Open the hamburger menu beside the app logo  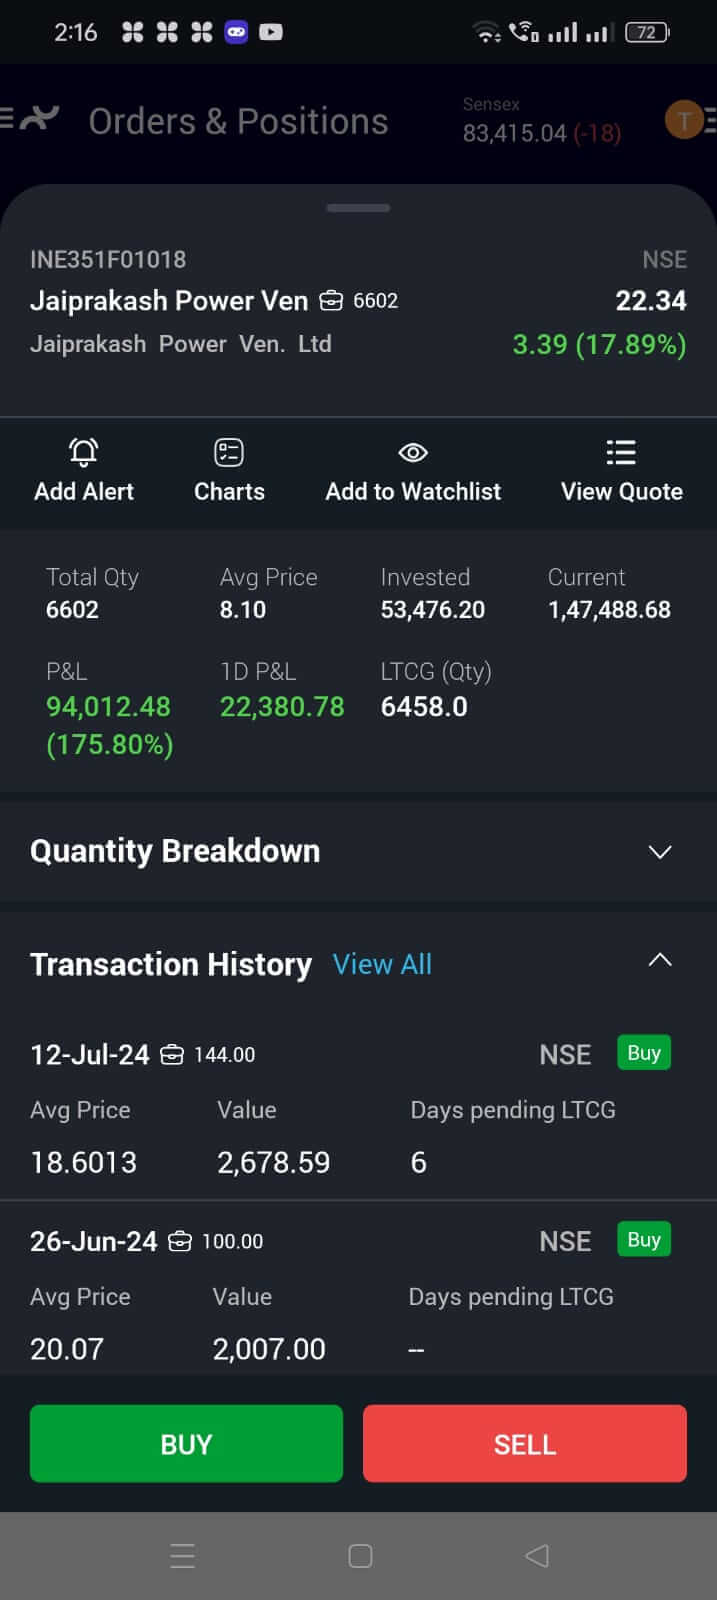coord(8,120)
